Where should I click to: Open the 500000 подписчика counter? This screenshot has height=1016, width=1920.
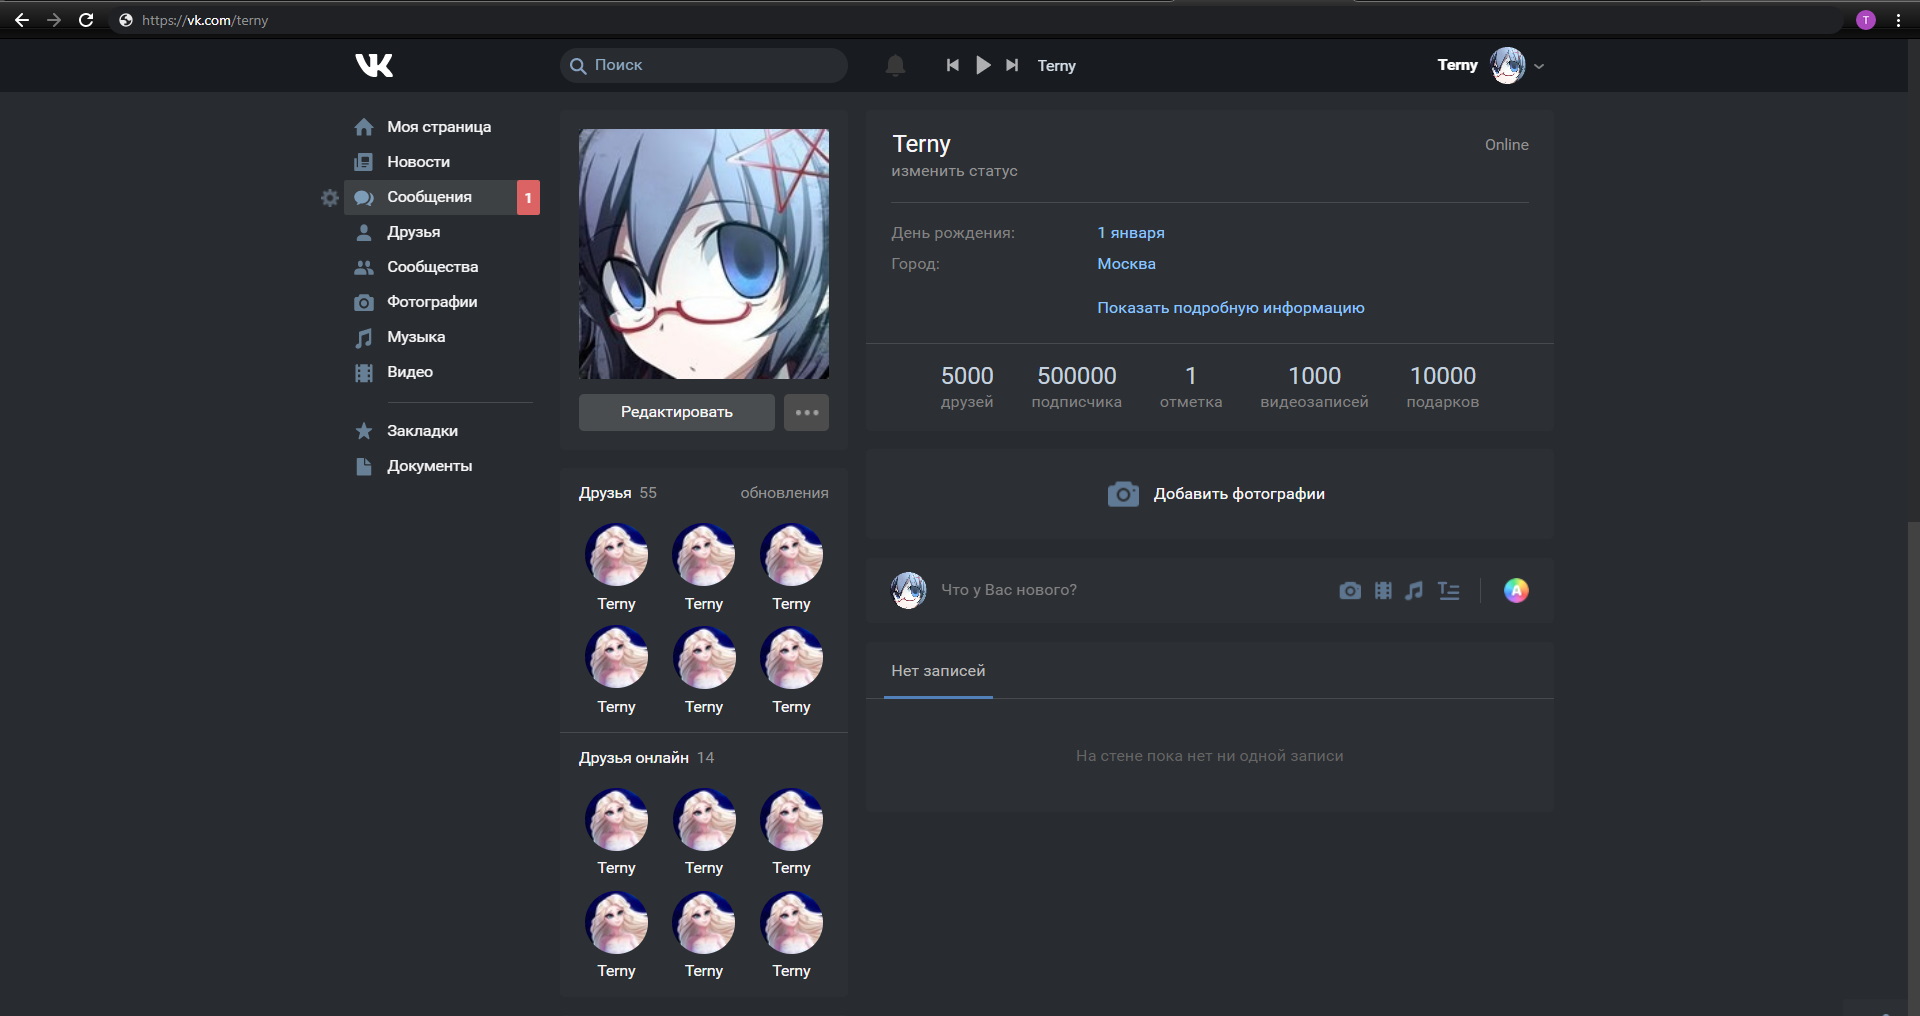1077,387
